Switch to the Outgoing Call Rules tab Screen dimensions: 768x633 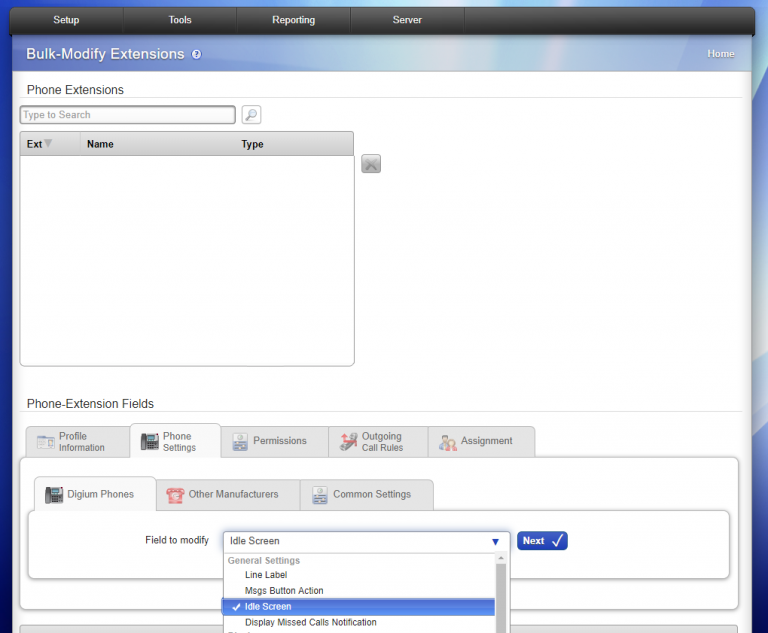378,441
